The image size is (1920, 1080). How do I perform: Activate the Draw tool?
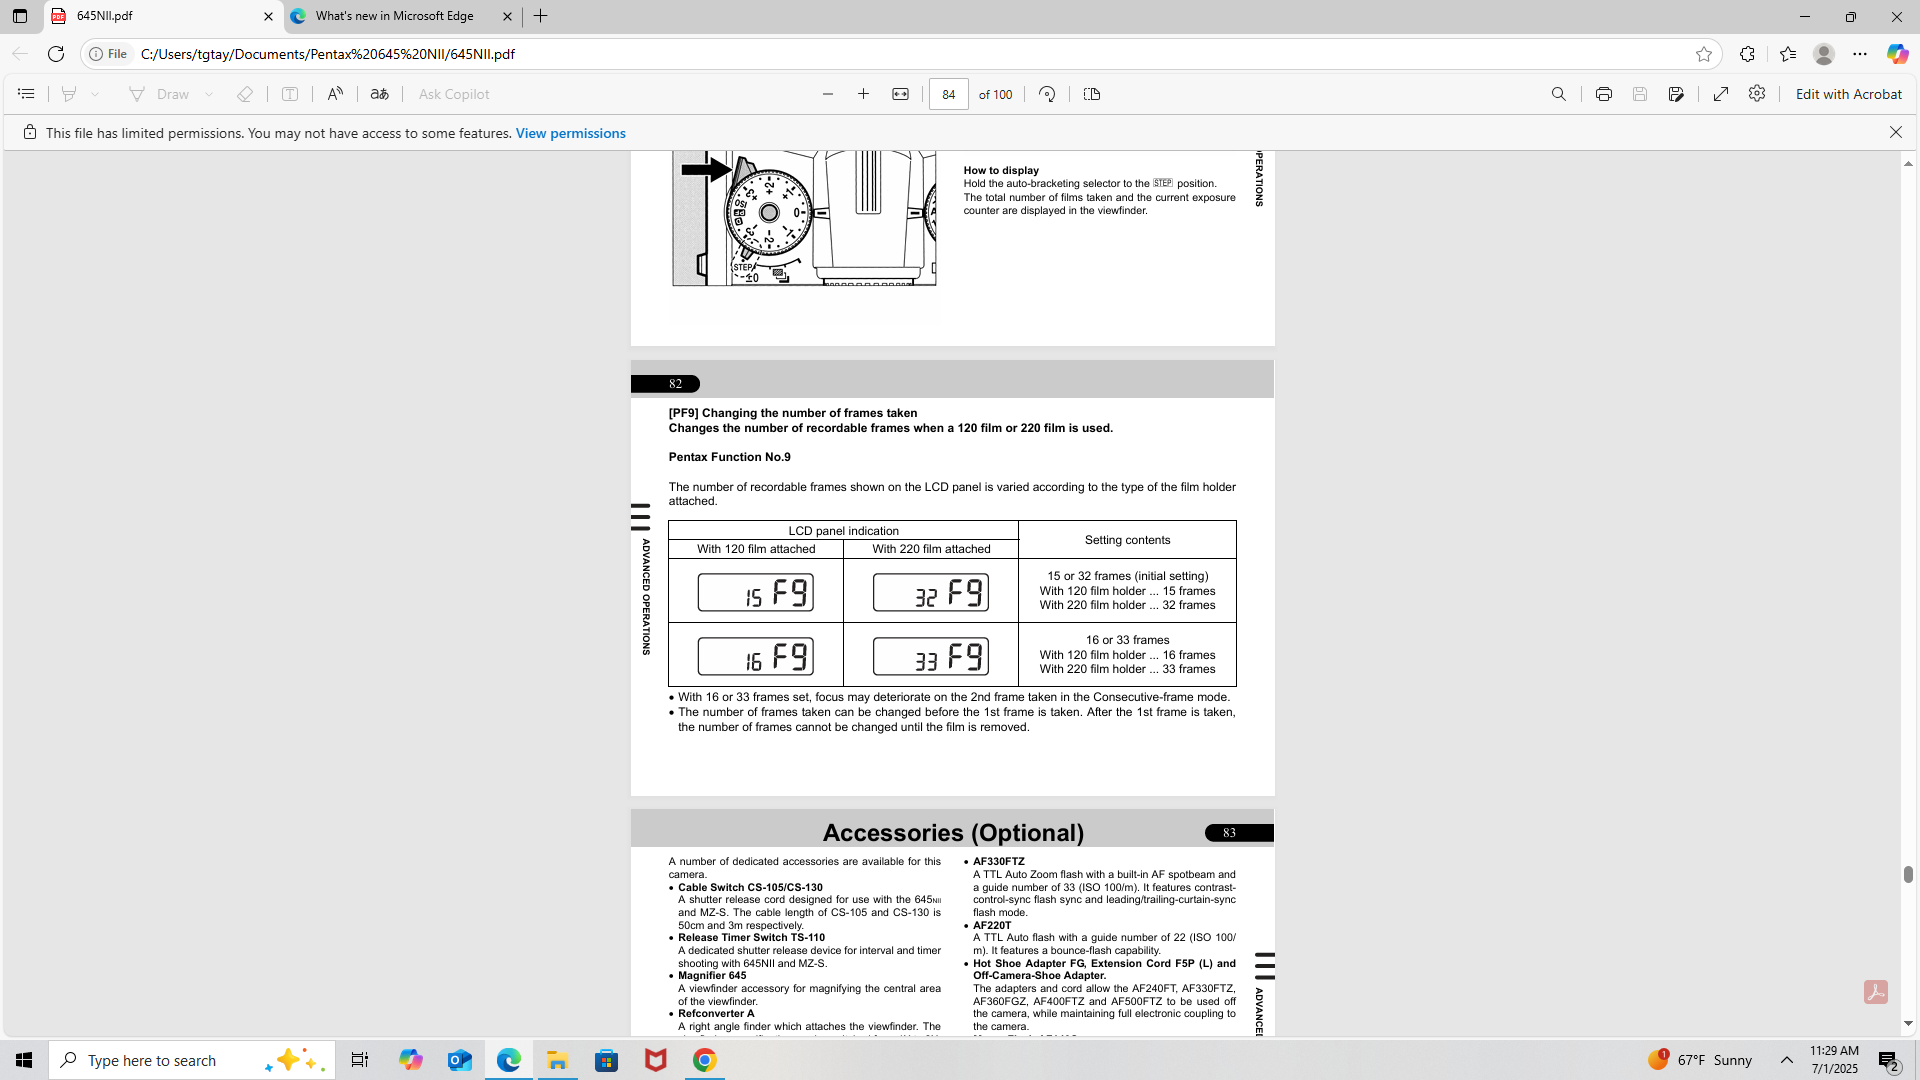pos(159,94)
